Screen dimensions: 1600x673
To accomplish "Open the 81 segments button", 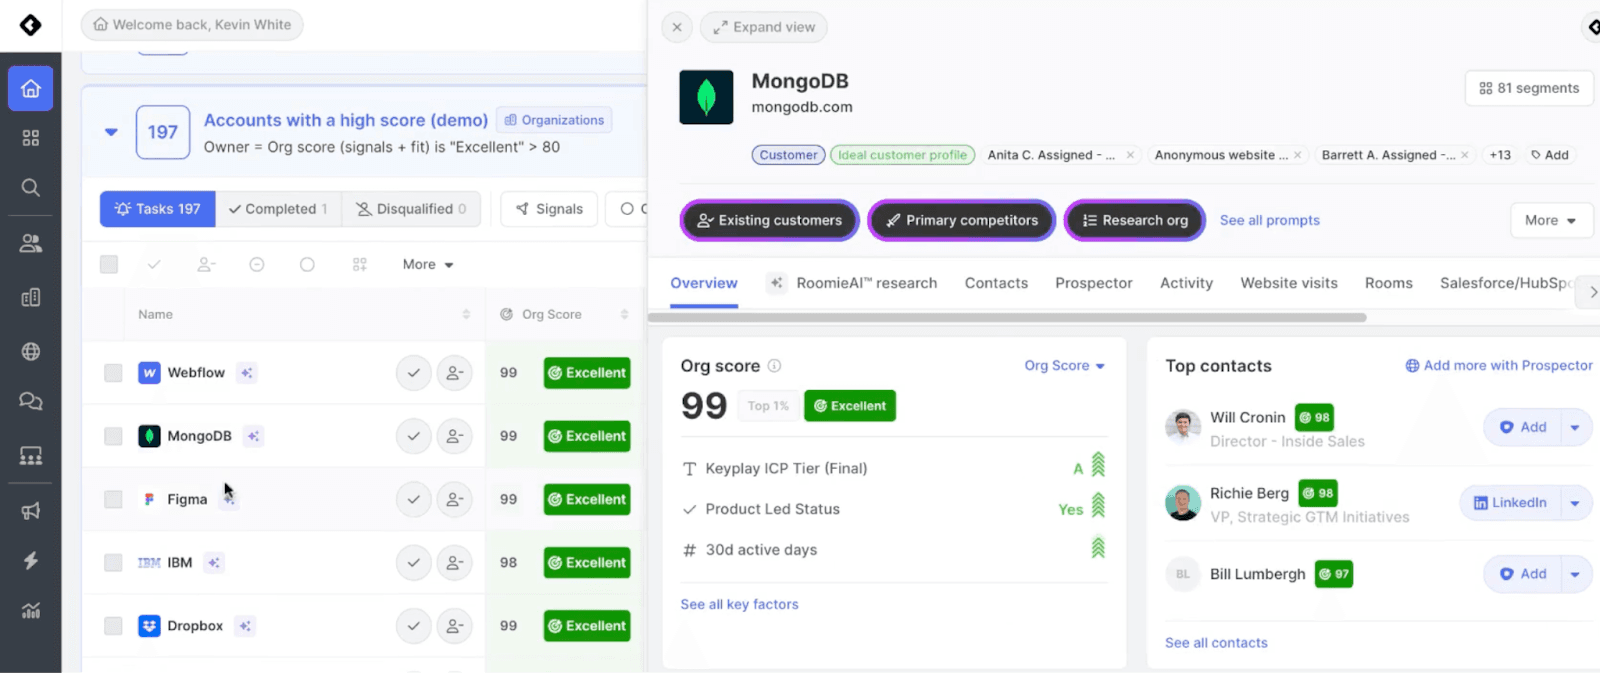I will point(1529,88).
